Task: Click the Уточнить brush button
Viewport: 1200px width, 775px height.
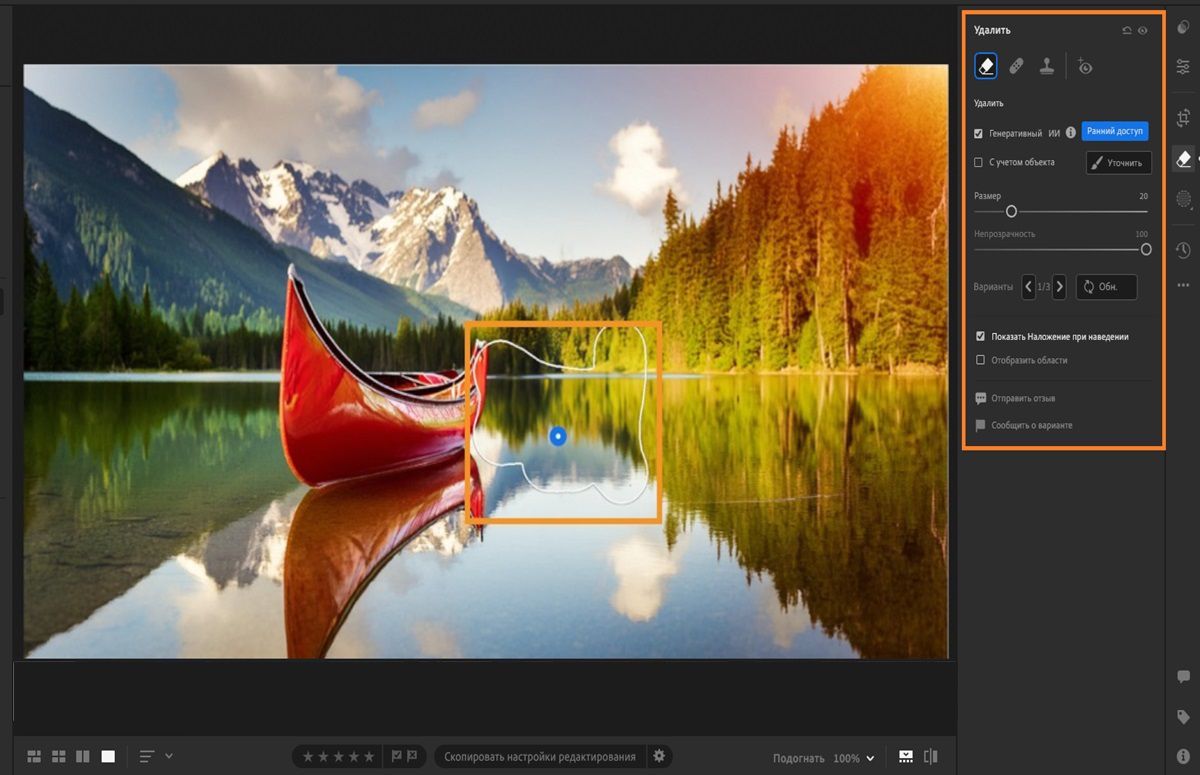Action: [1119, 162]
